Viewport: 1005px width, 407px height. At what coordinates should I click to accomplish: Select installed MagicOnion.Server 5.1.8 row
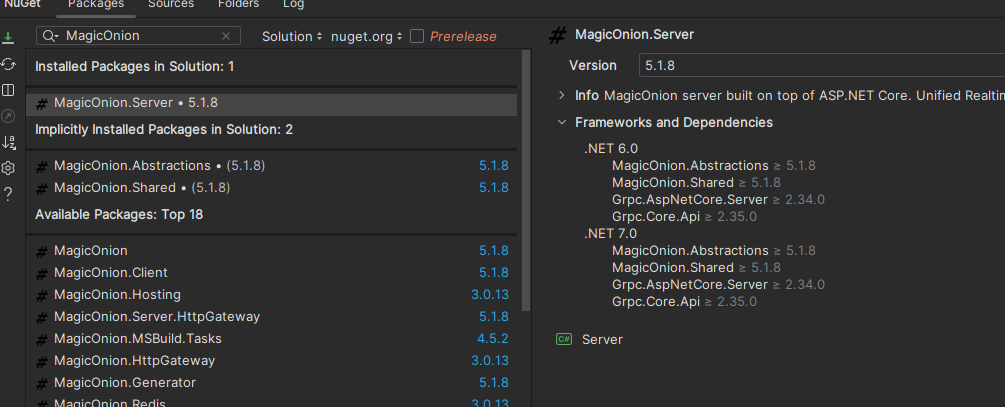(271, 103)
